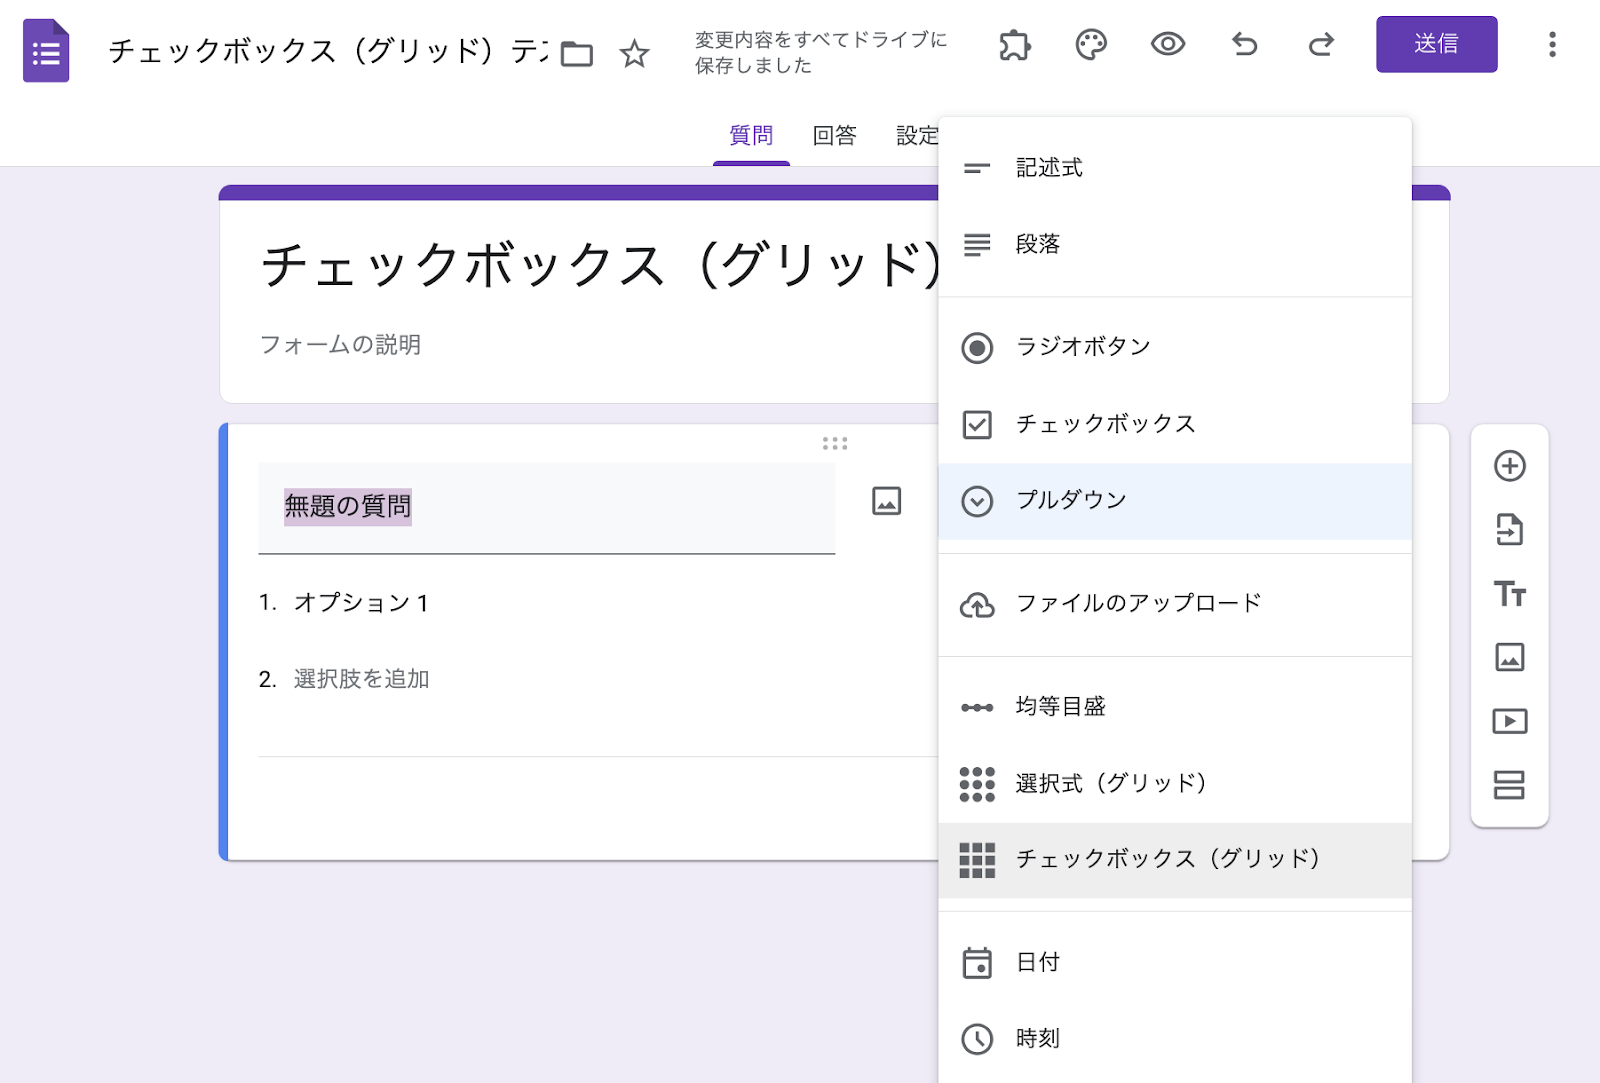Image resolution: width=1600 pixels, height=1083 pixels.
Task: Click the 無題の質問 question title field
Action: coord(546,508)
